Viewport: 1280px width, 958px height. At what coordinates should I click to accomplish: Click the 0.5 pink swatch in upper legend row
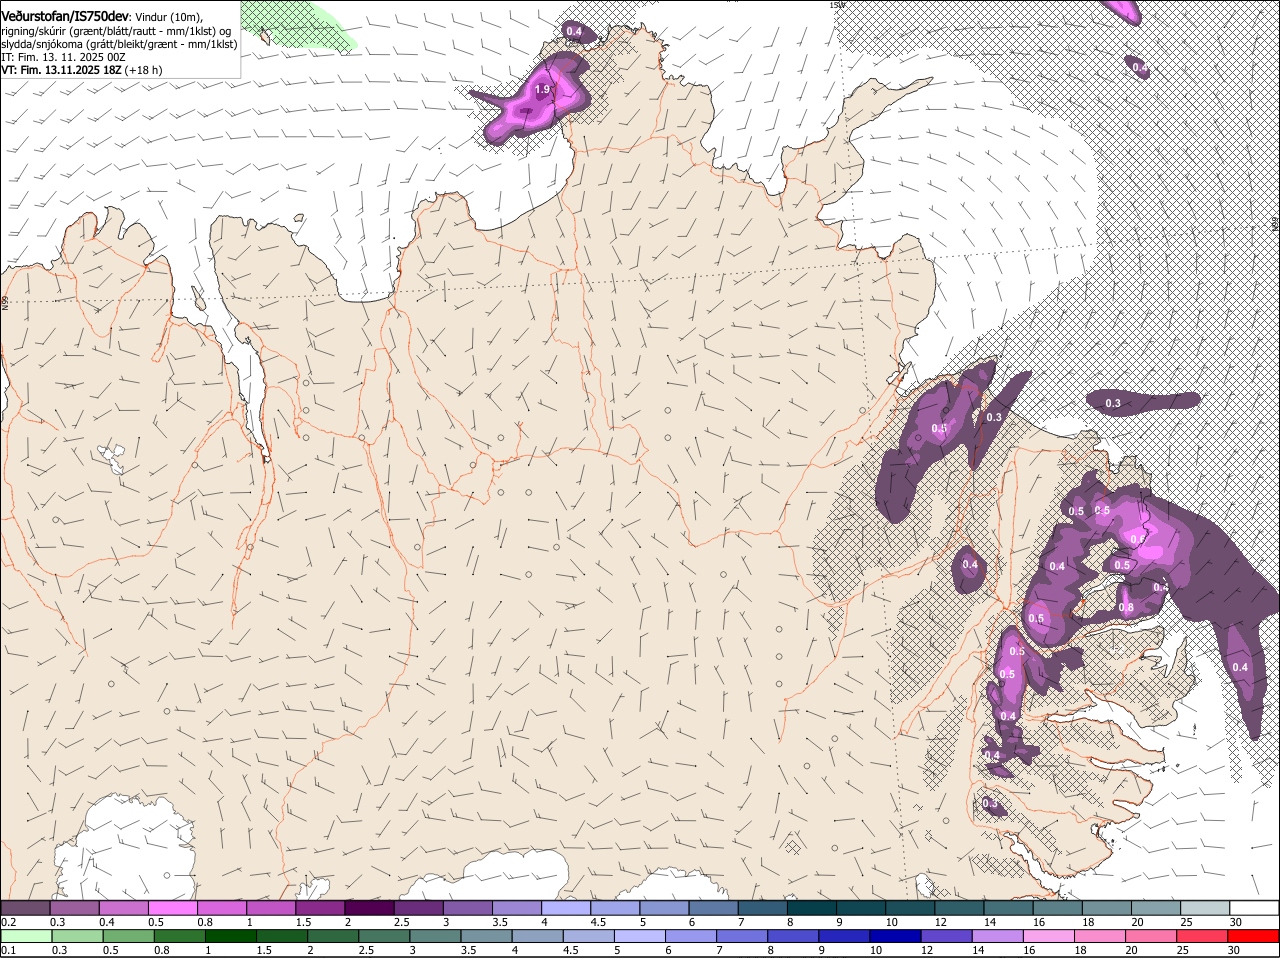(172, 908)
